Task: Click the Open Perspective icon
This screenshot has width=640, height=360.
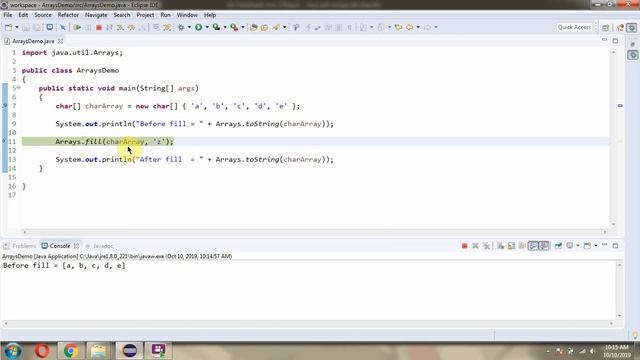Action: (605, 27)
